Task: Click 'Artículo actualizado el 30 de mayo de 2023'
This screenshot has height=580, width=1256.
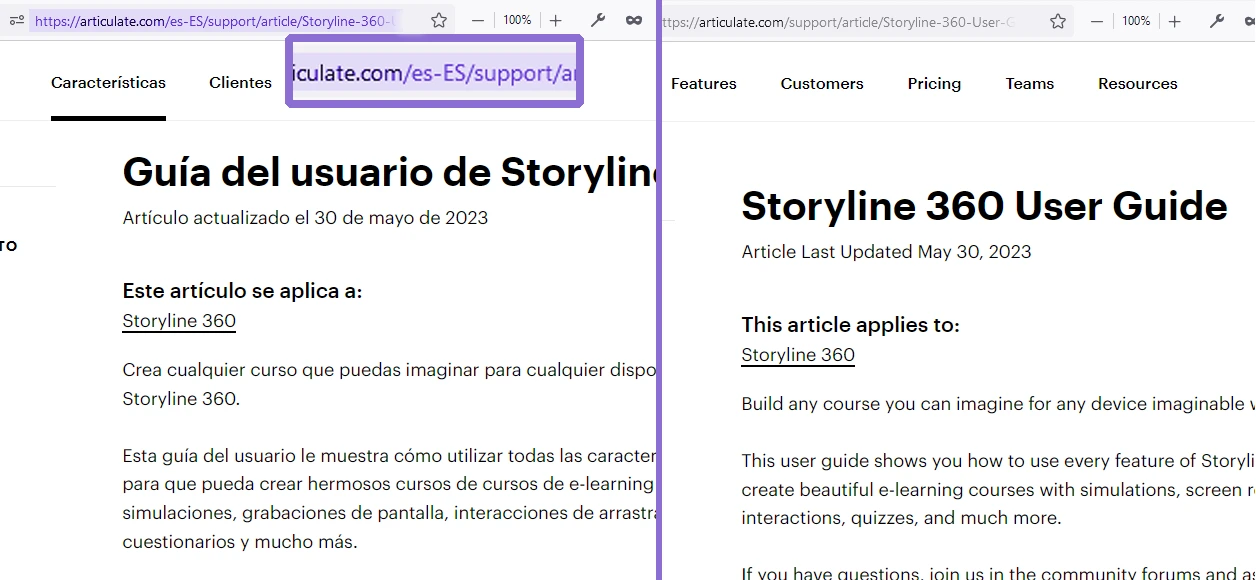Action: coord(305,217)
